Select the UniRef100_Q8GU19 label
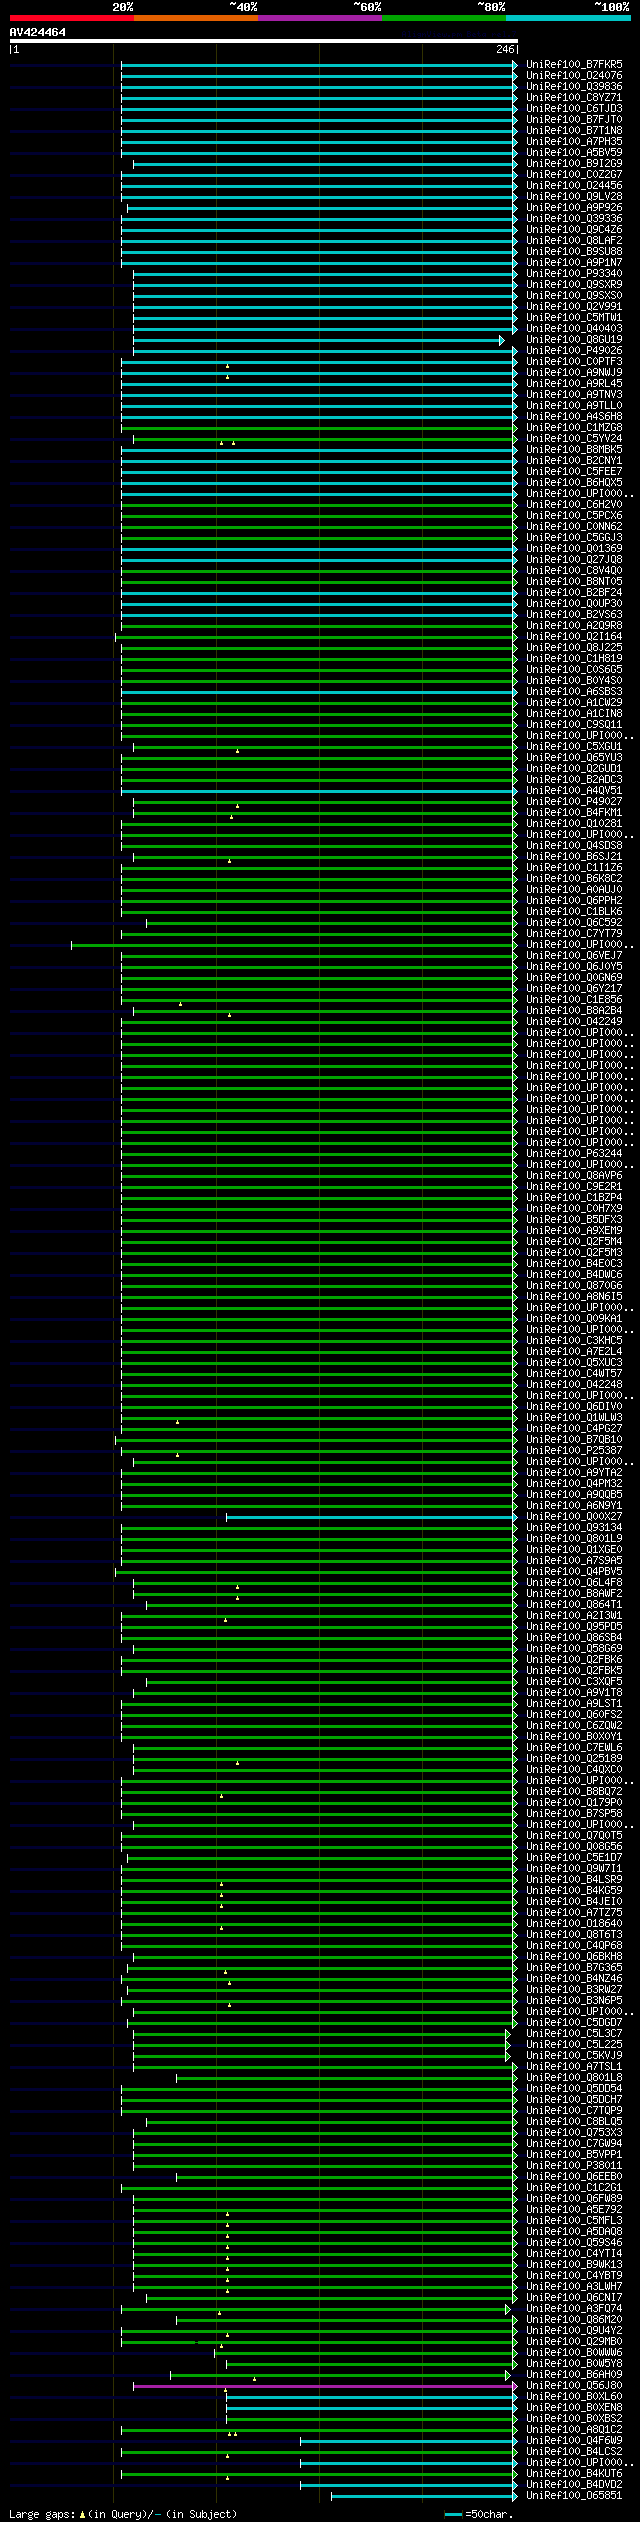Viewport: 640px width, 2522px height. coord(574,340)
